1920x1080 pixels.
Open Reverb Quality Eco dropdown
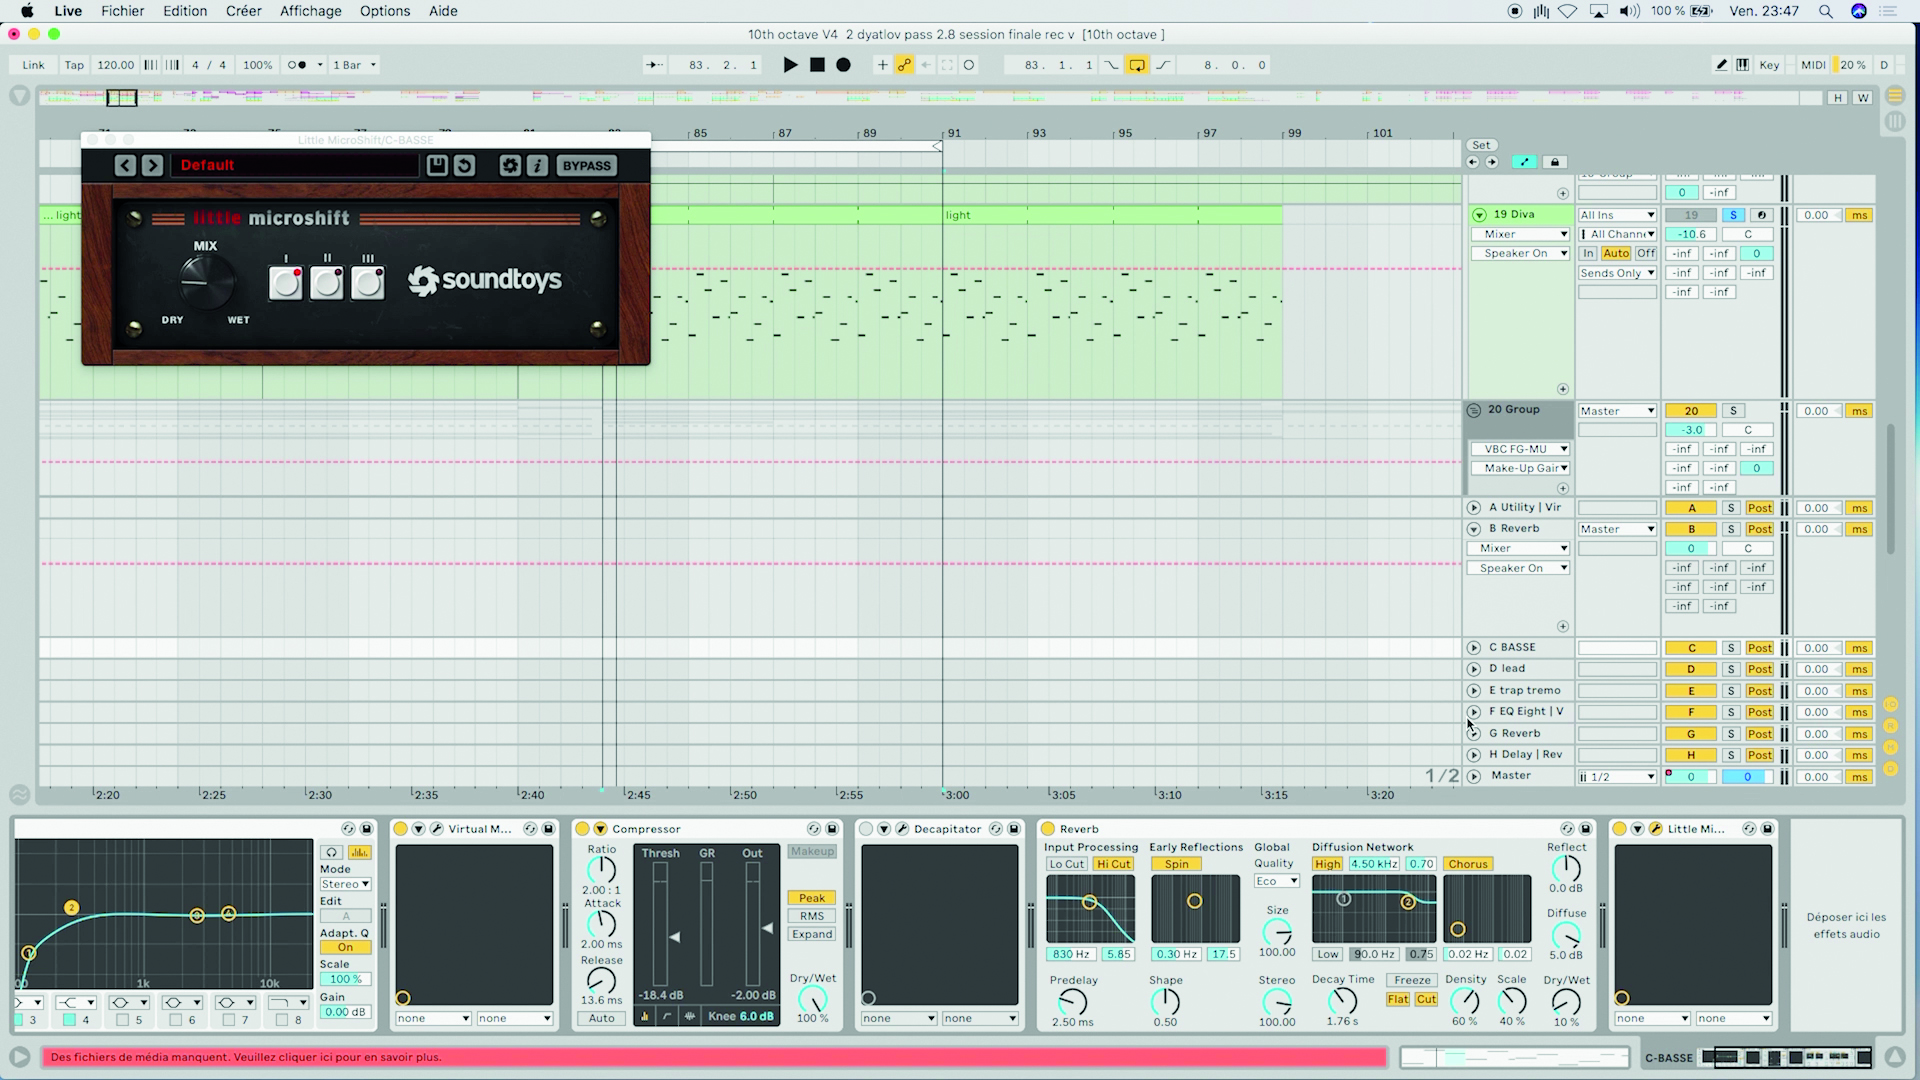point(1276,881)
